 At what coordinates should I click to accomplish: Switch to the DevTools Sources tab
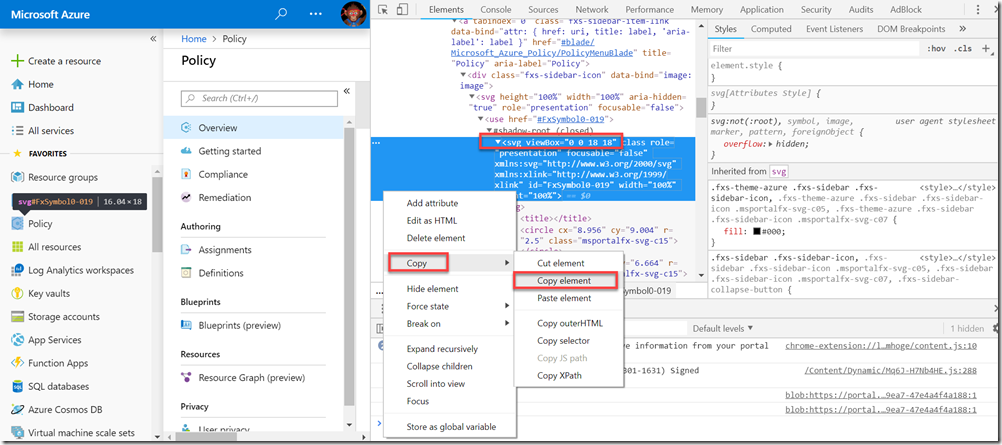point(543,10)
